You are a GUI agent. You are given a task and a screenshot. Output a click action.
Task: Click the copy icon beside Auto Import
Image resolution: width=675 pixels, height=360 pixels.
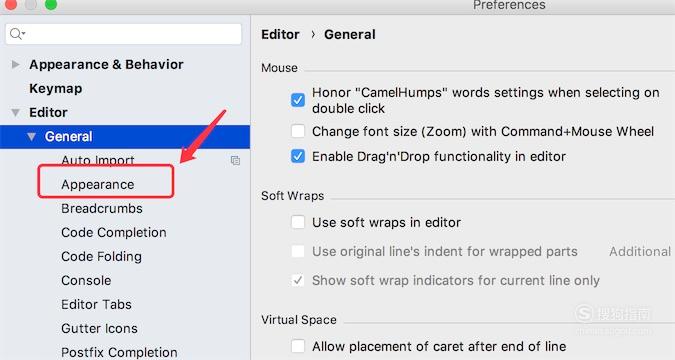[x=235, y=161]
